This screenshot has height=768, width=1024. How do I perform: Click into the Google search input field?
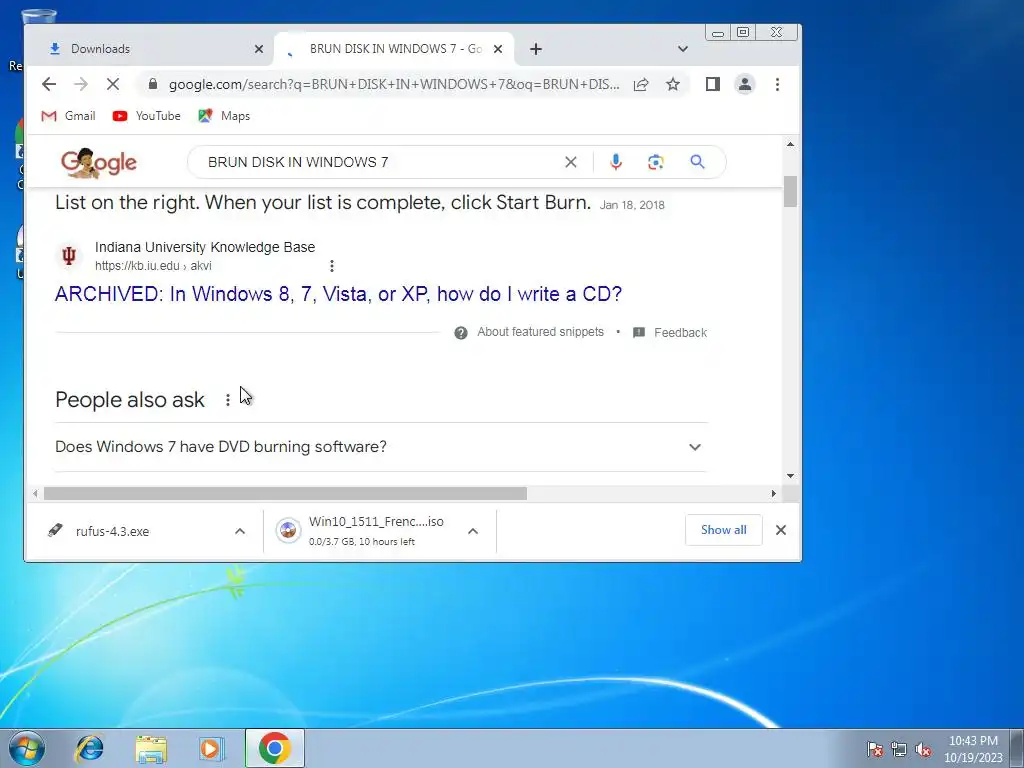coord(379,162)
